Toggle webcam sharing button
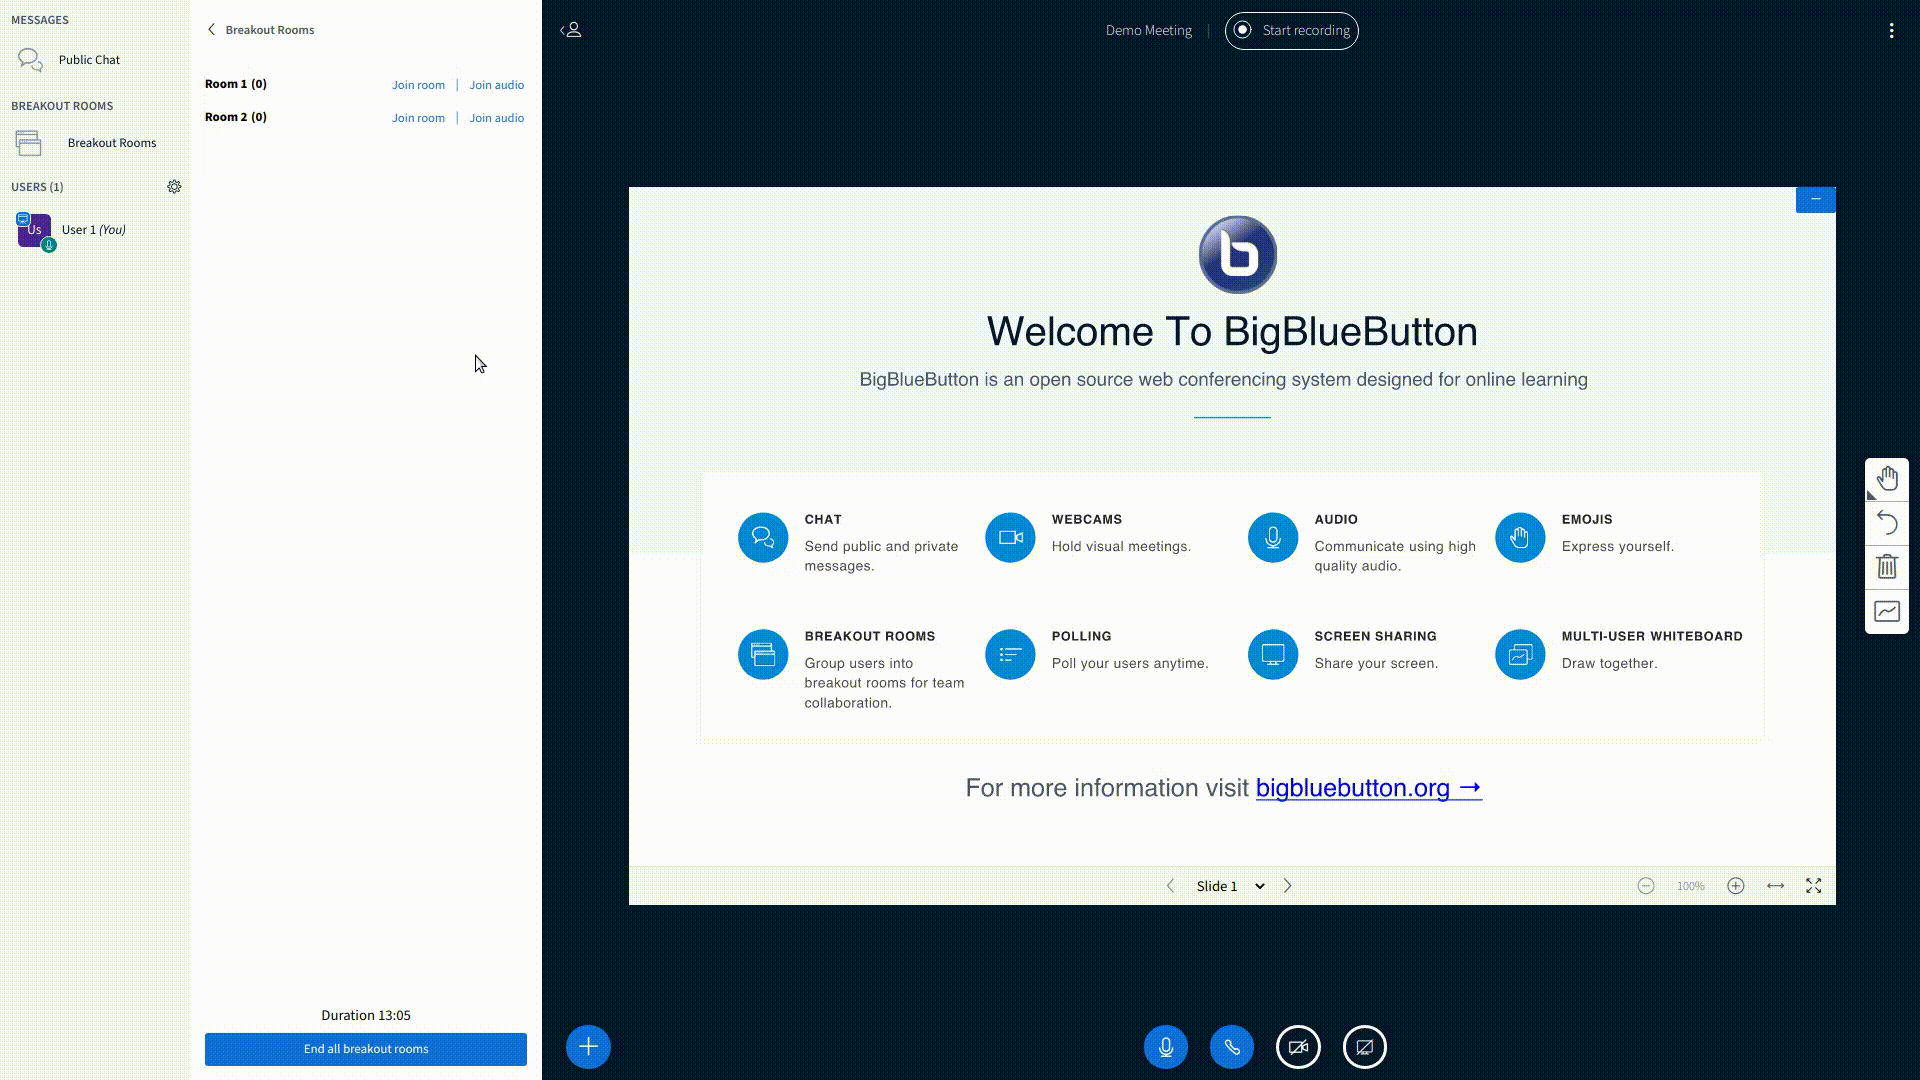The width and height of the screenshot is (1920, 1080). (1298, 1047)
